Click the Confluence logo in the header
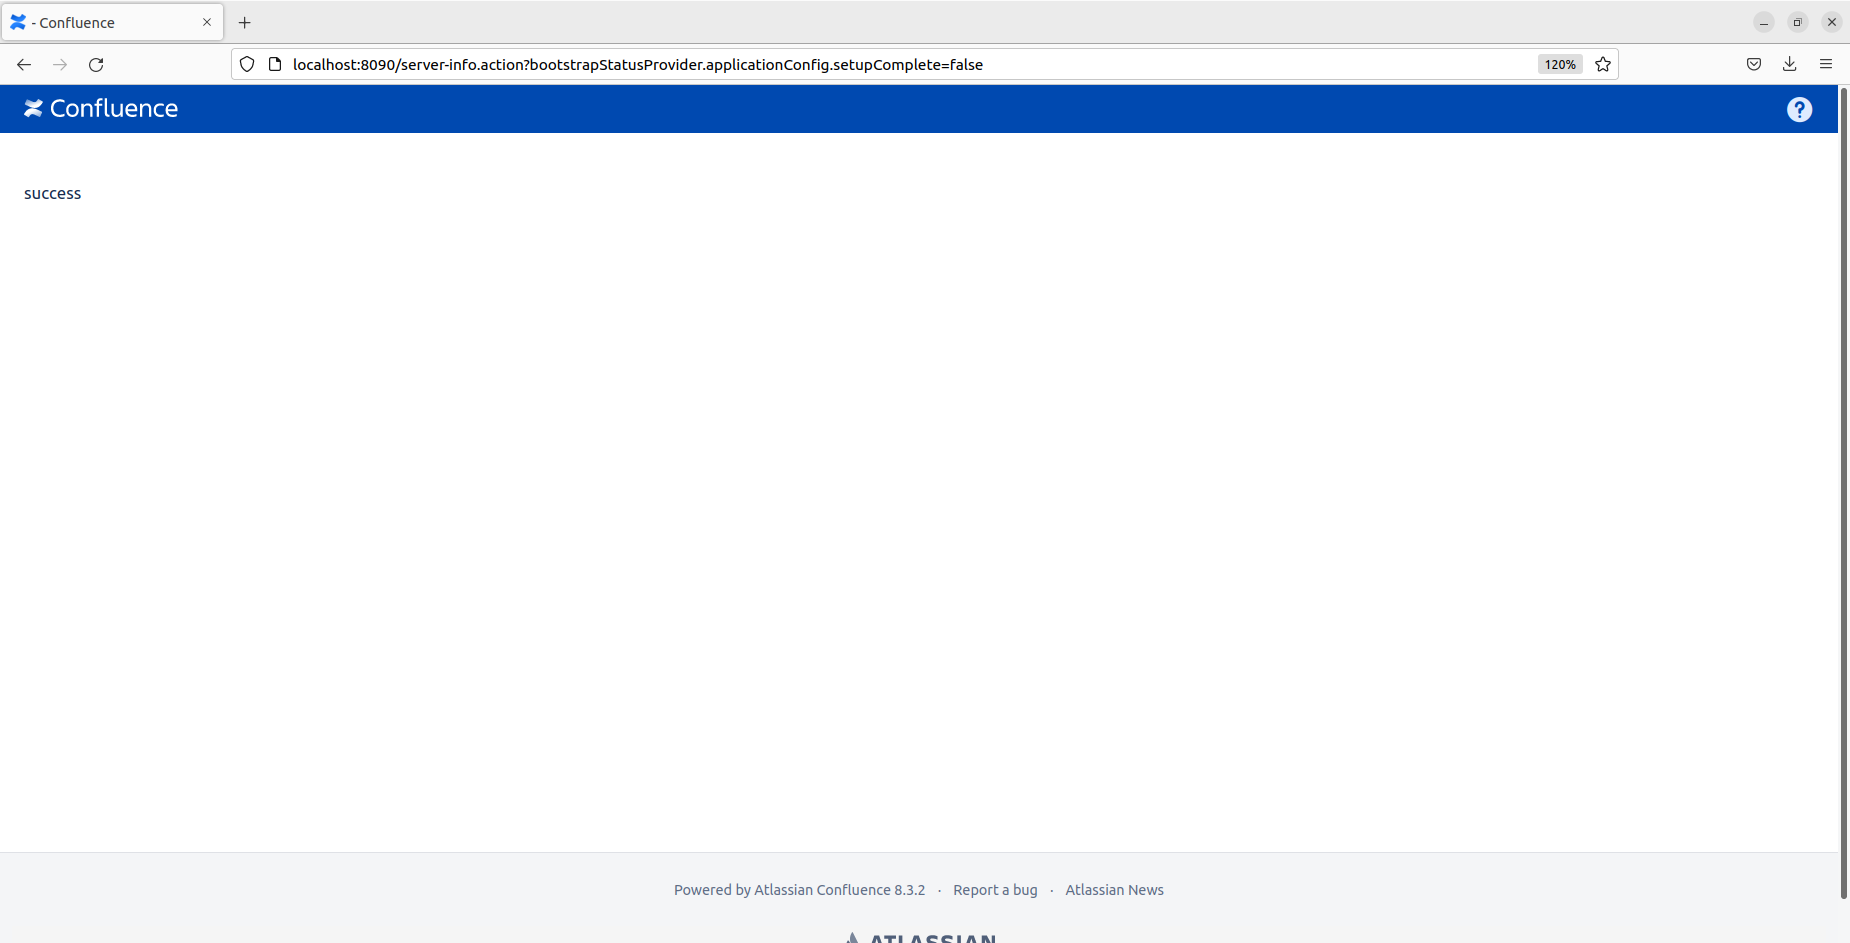 click(100, 108)
